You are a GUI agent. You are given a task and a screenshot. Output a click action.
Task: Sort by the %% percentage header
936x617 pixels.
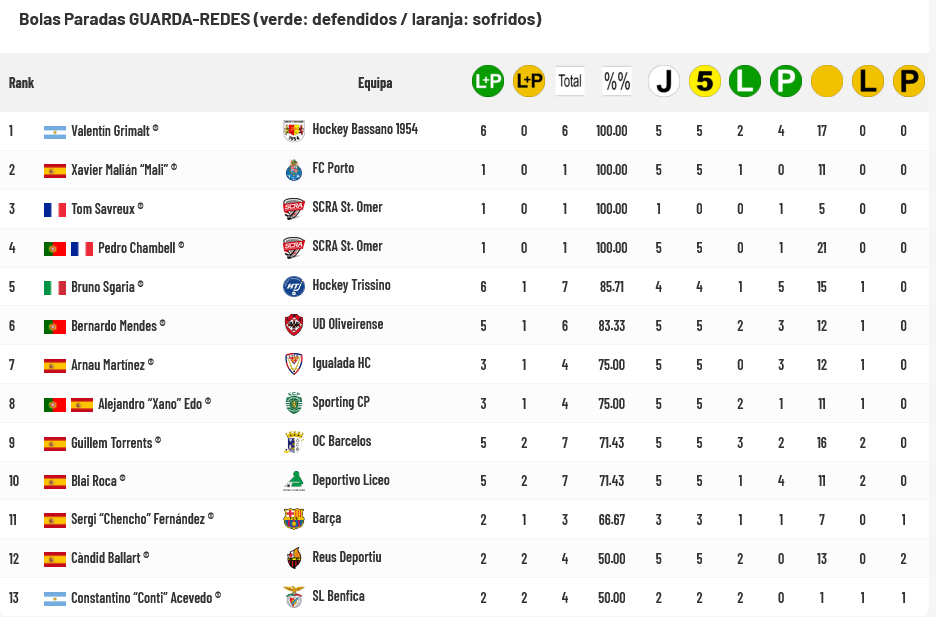(x=617, y=82)
